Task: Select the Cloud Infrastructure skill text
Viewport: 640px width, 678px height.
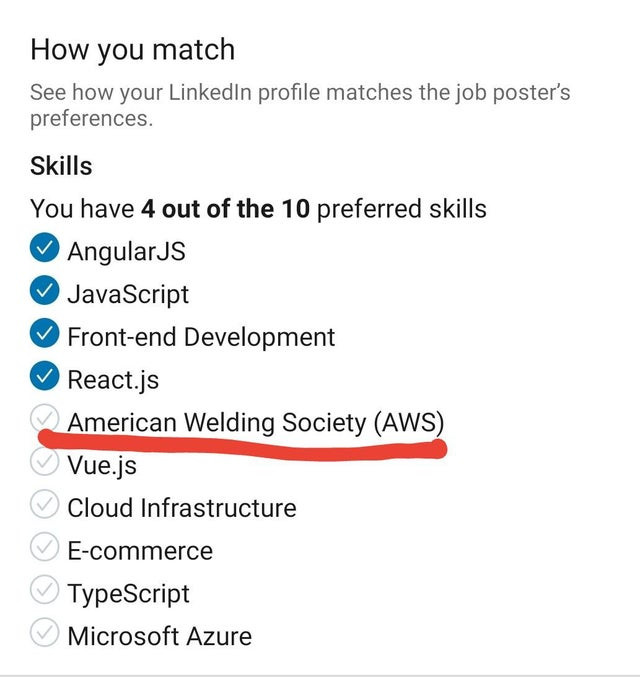Action: tap(182, 508)
